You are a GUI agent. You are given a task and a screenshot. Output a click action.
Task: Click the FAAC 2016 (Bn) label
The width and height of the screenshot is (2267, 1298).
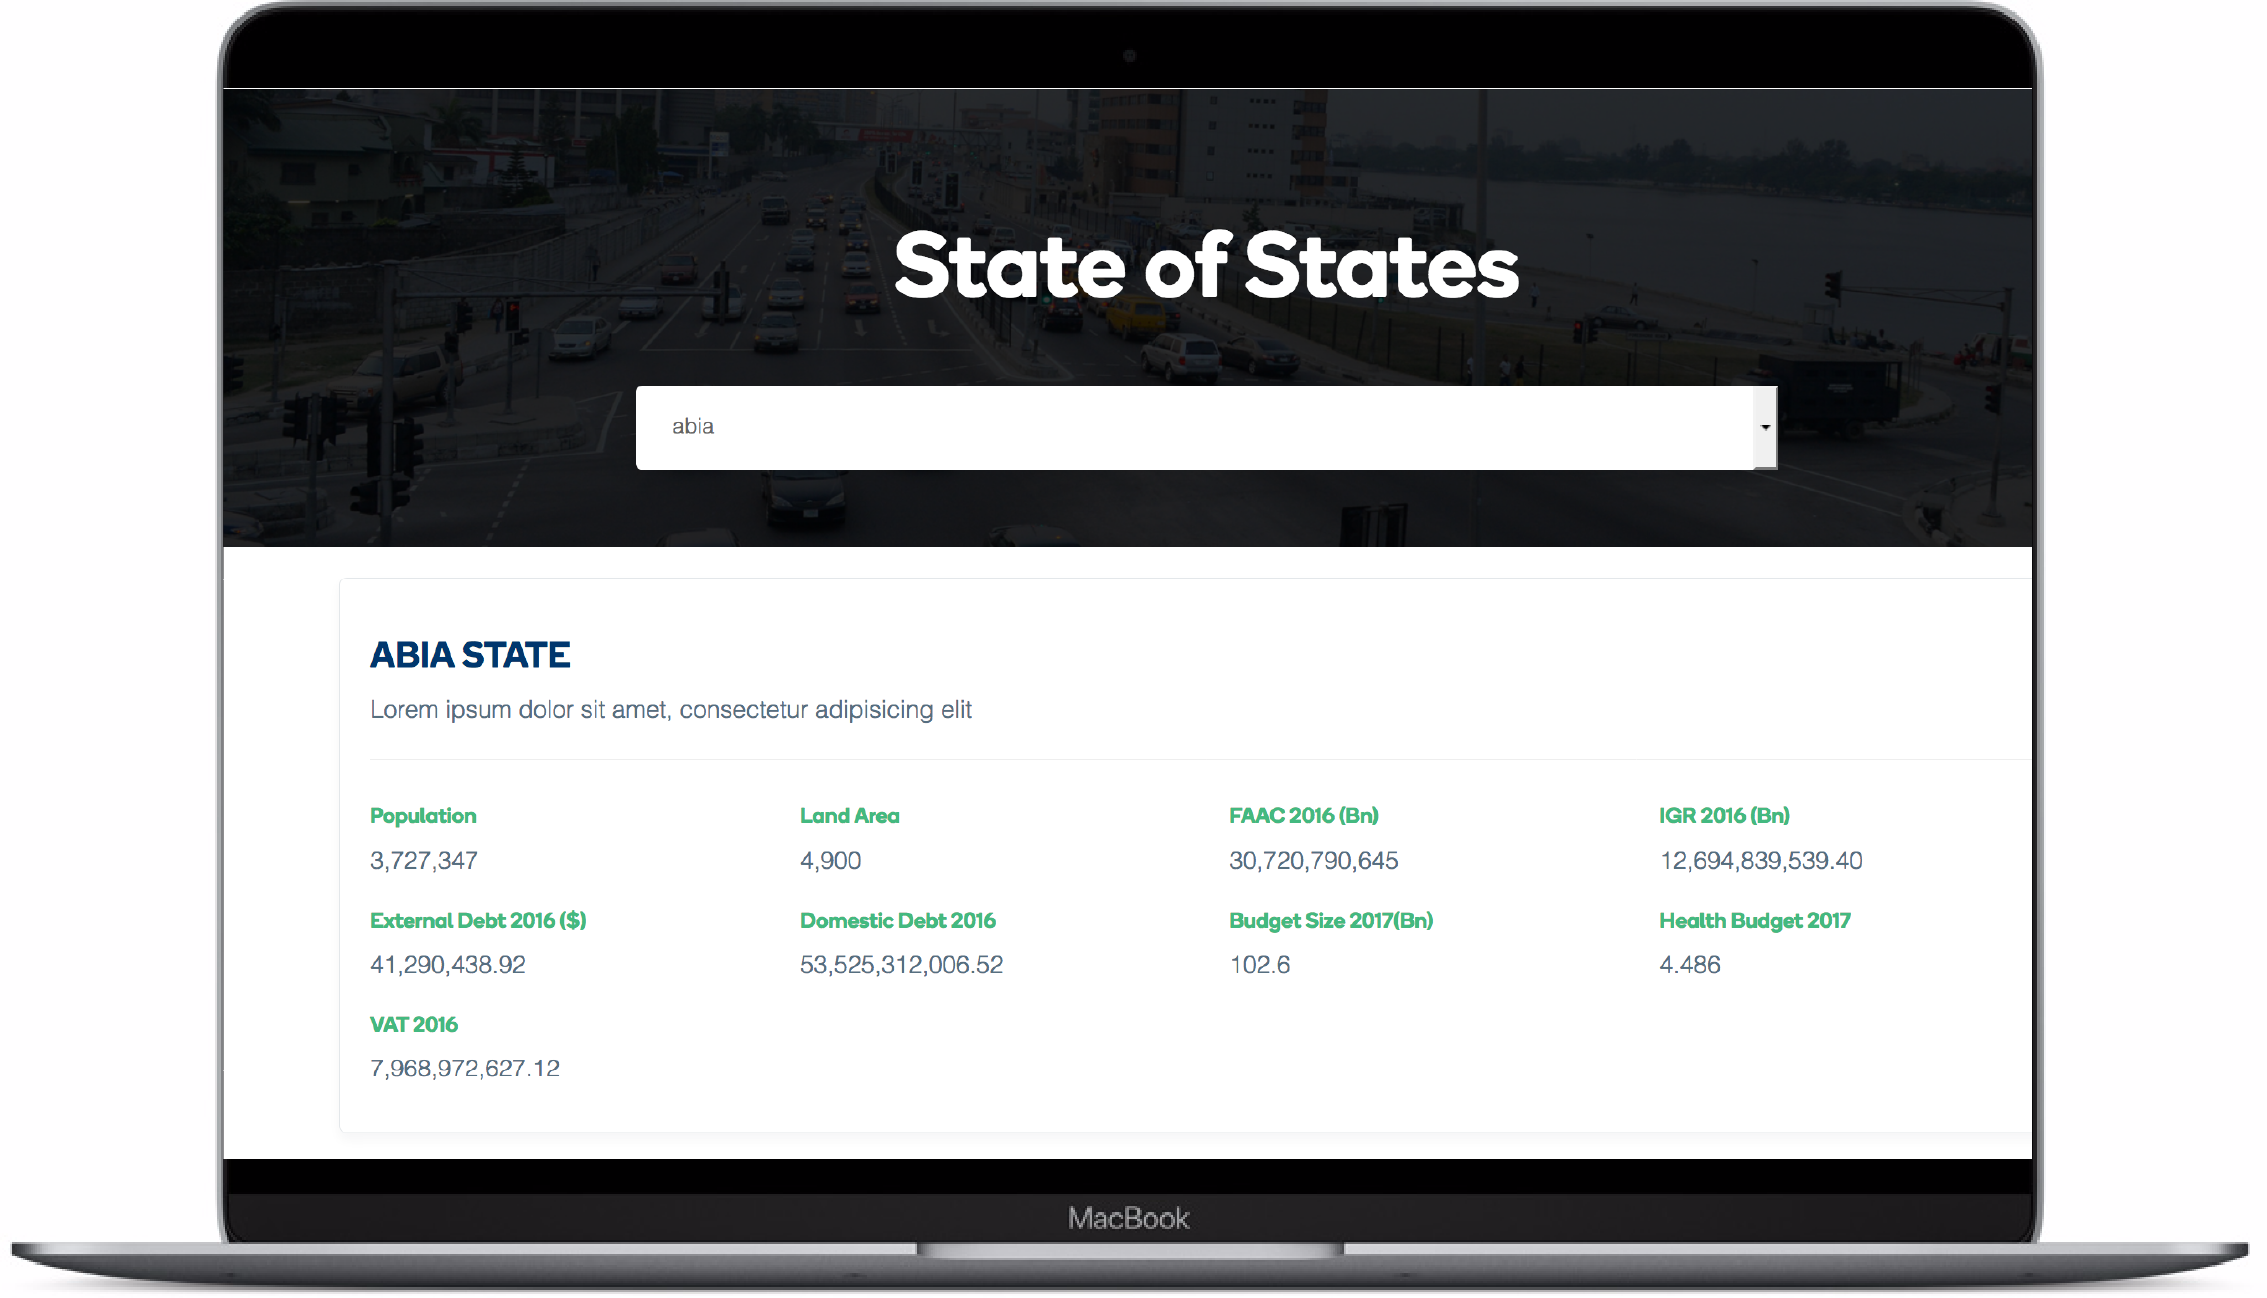coord(1304,816)
